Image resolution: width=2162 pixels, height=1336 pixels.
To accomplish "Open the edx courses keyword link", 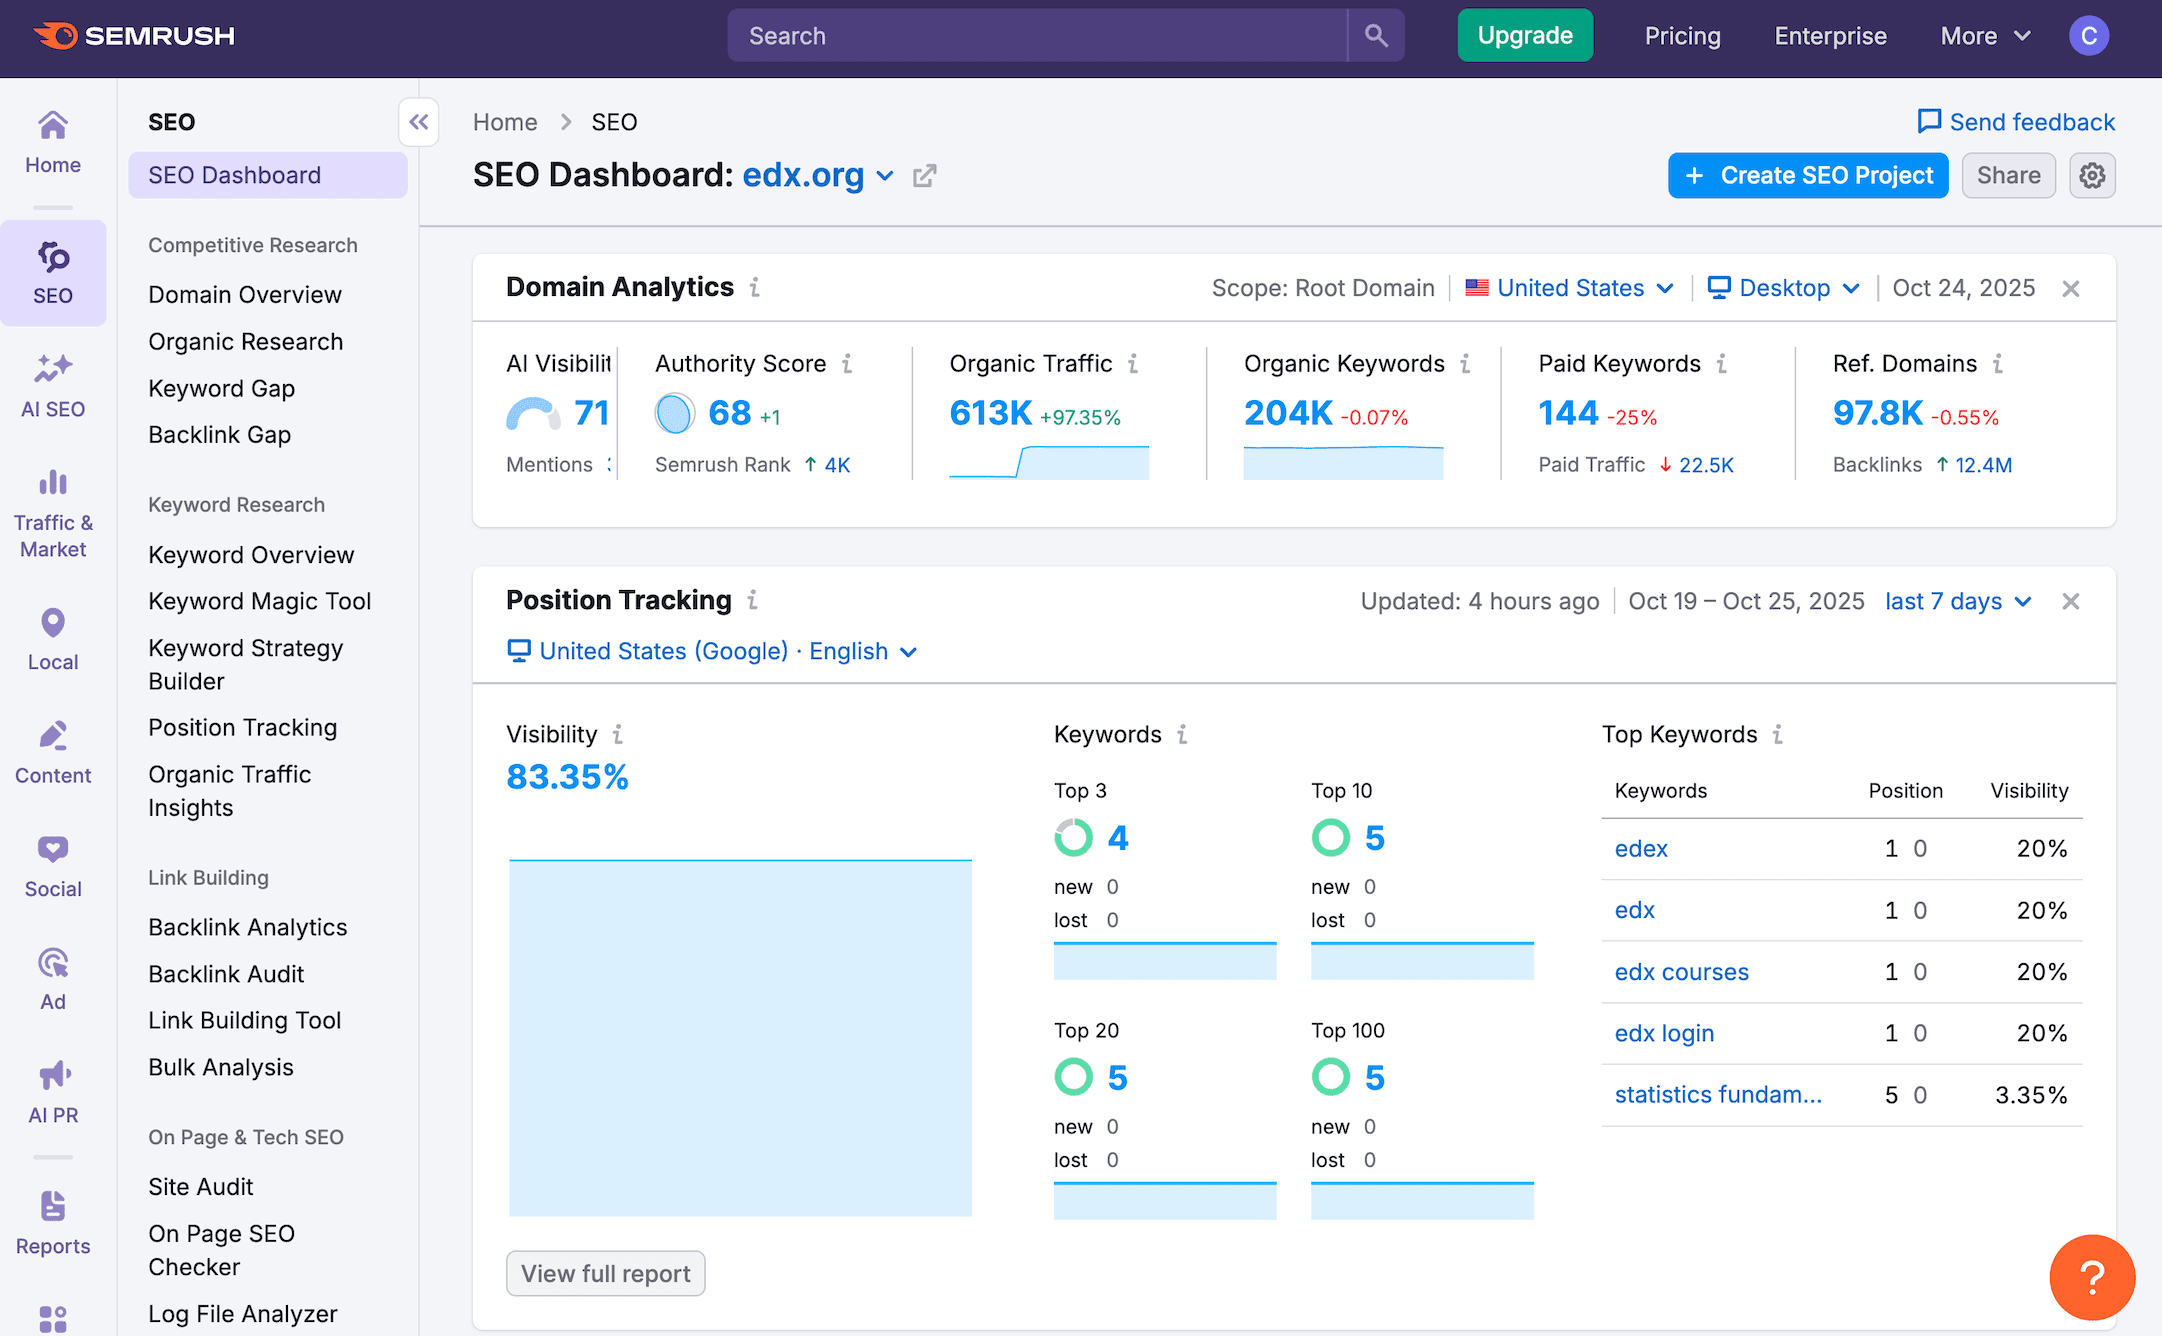I will 1681,971.
